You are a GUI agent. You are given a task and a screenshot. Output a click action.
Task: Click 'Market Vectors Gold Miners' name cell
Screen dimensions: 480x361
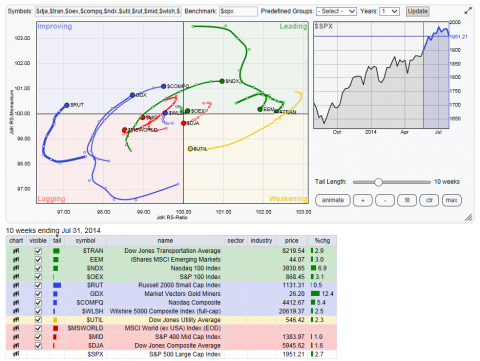click(x=182, y=294)
